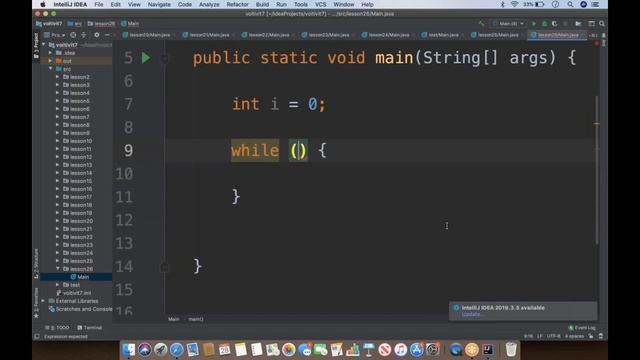The height and width of the screenshot is (360, 640).
Task: Open Project panel gear settings
Action: (97, 35)
